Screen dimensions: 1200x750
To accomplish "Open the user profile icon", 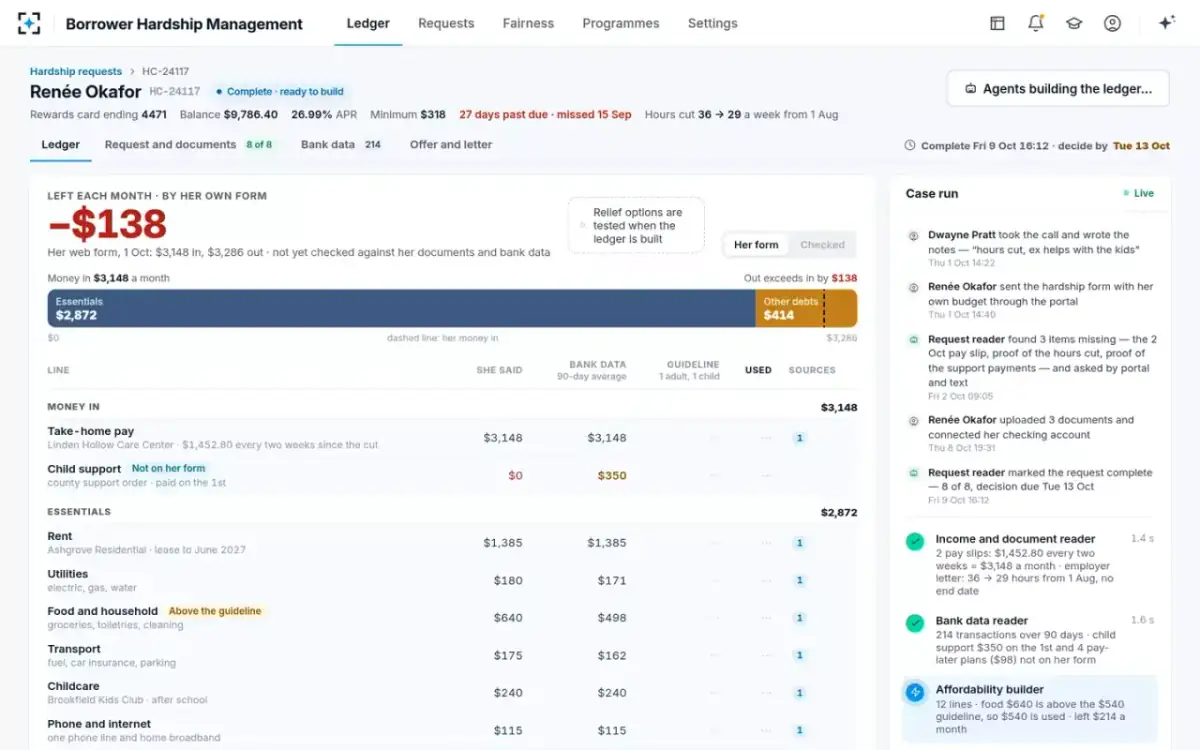I will click(1112, 23).
